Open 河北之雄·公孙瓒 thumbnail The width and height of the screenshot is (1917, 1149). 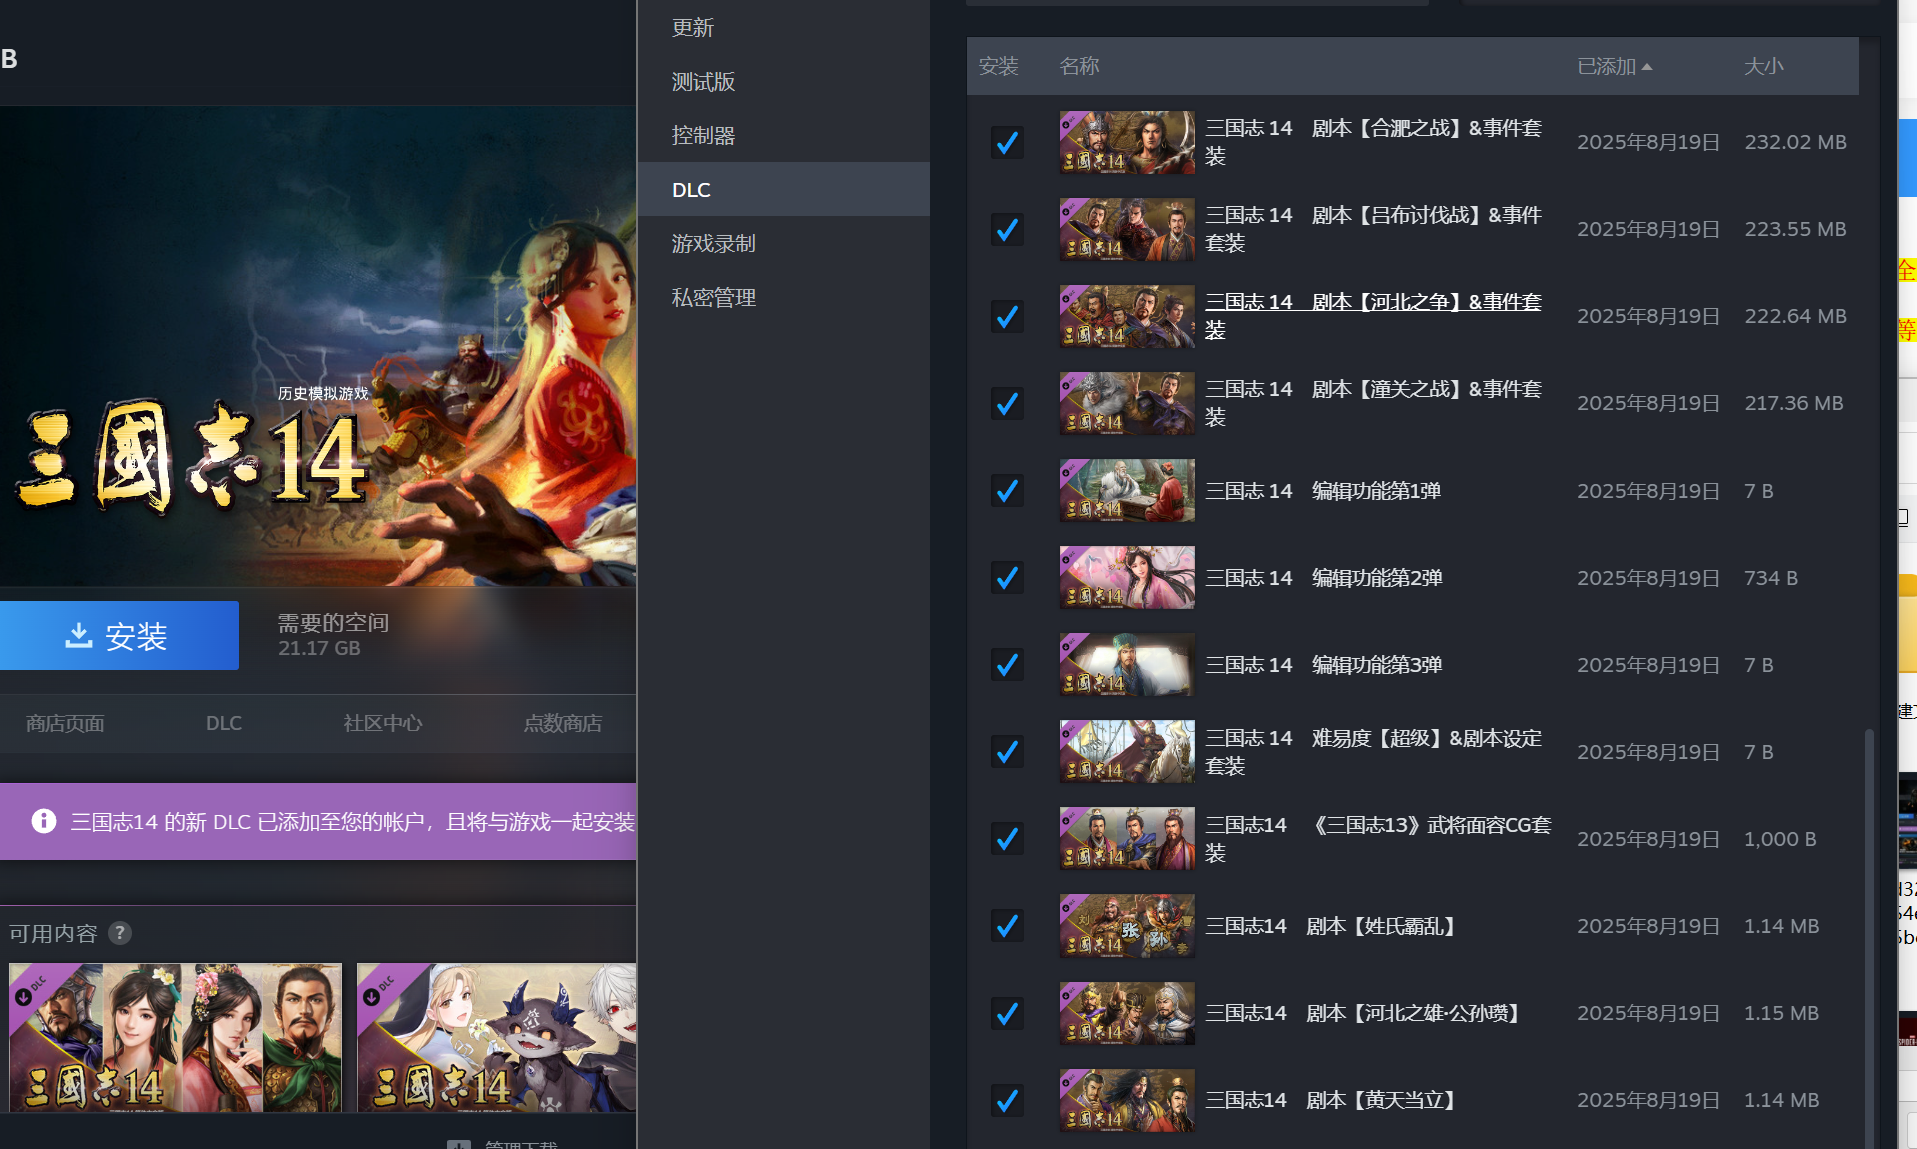pyautogui.click(x=1127, y=1013)
